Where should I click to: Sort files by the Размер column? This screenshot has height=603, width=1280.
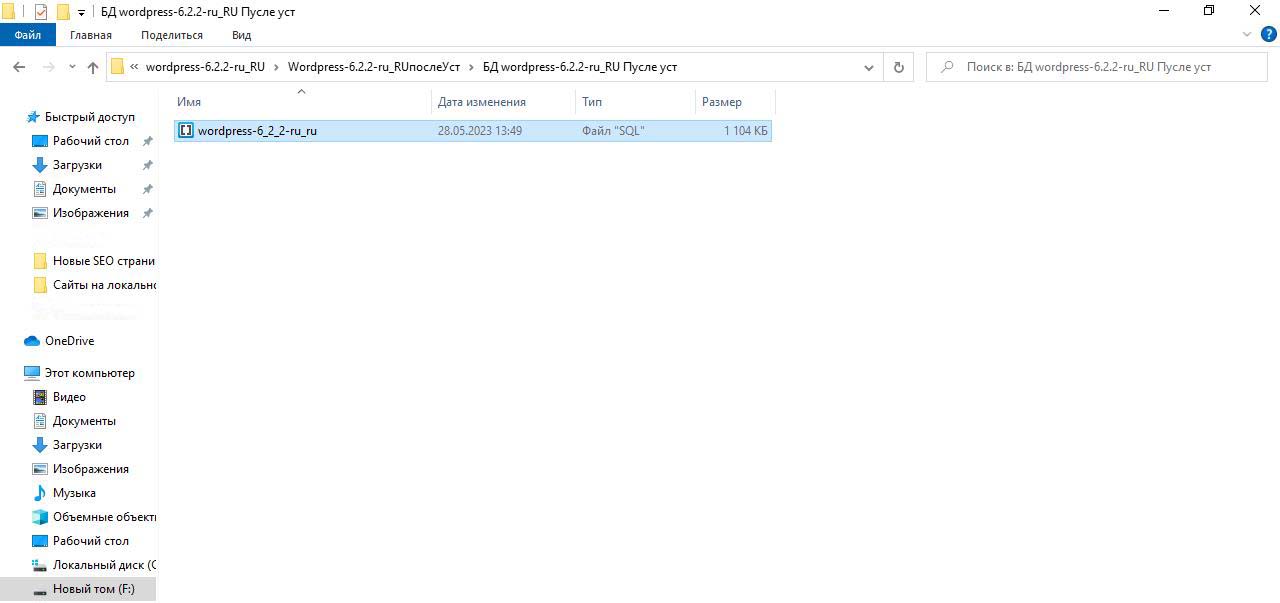click(x=721, y=102)
